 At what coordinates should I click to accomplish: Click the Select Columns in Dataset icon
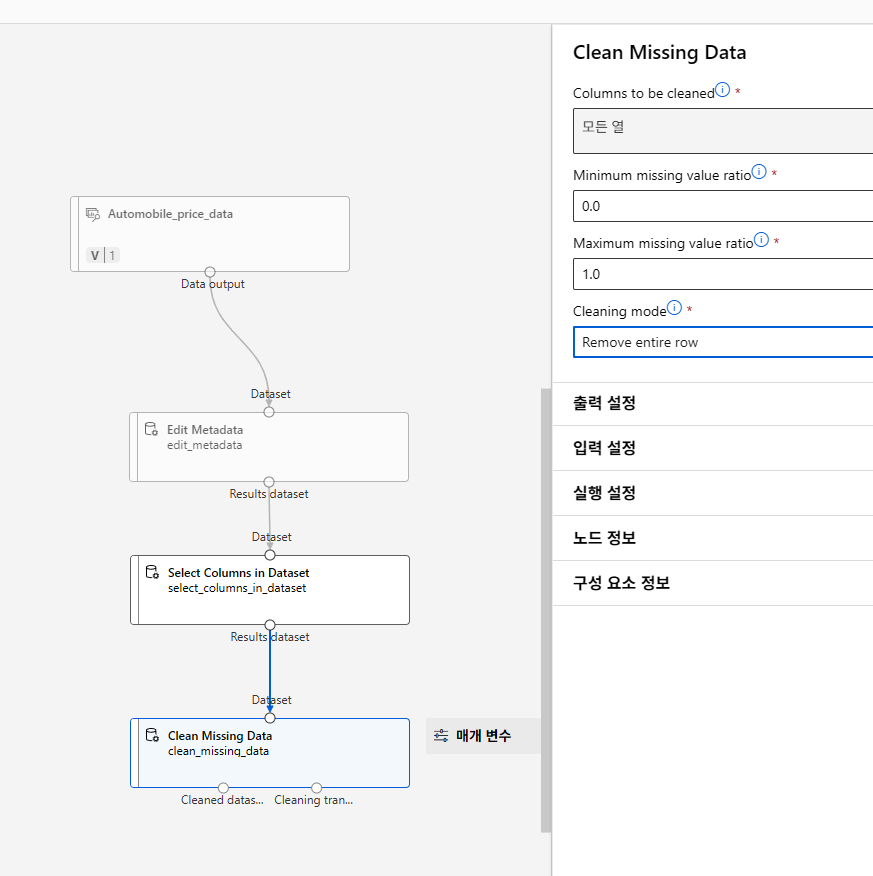pyautogui.click(x=153, y=573)
